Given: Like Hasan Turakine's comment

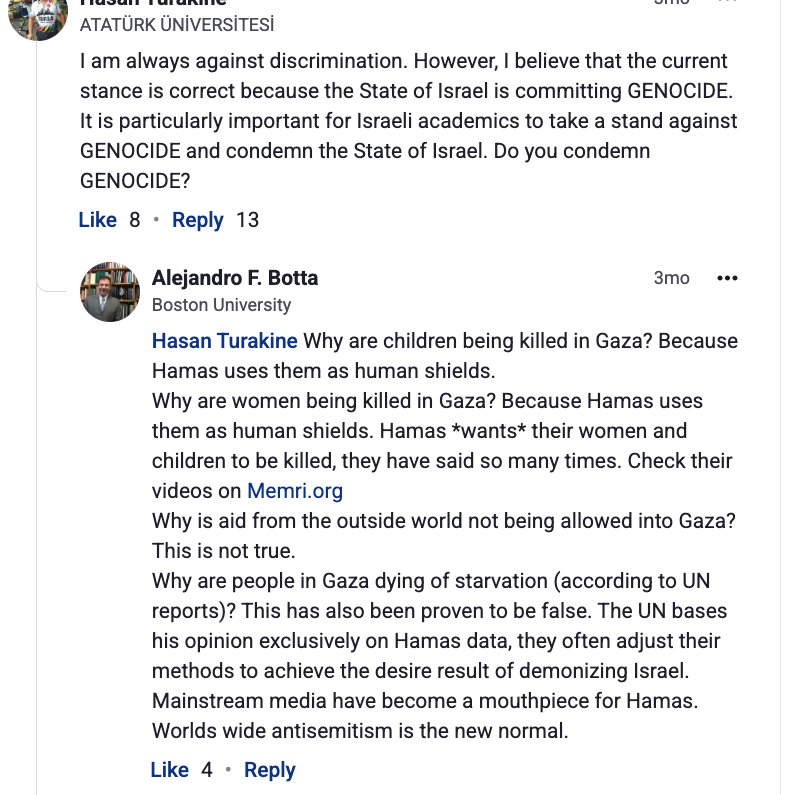Looking at the screenshot, I should (x=97, y=220).
